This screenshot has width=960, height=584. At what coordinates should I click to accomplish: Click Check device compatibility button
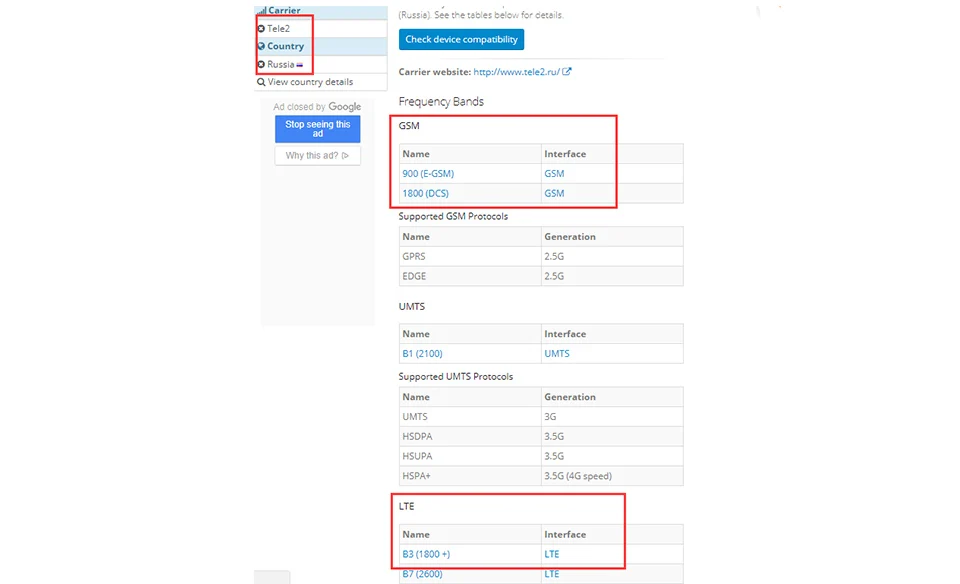(x=462, y=39)
